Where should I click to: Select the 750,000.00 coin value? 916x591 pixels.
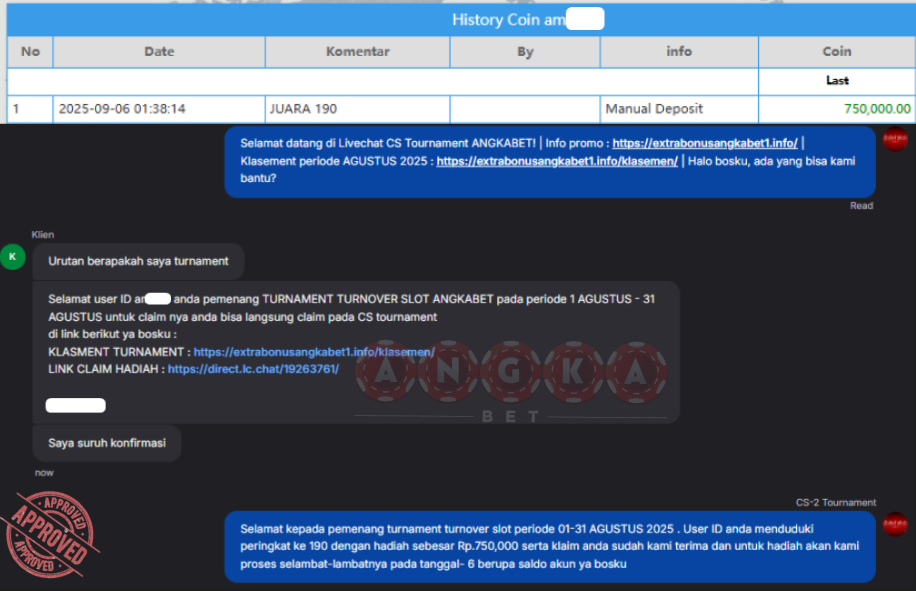click(x=877, y=109)
